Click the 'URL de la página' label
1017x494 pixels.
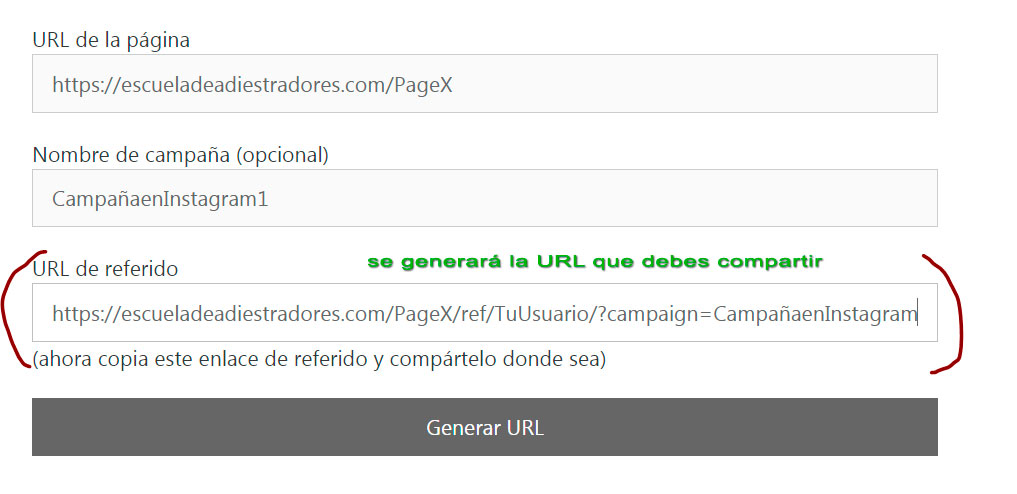click(111, 40)
